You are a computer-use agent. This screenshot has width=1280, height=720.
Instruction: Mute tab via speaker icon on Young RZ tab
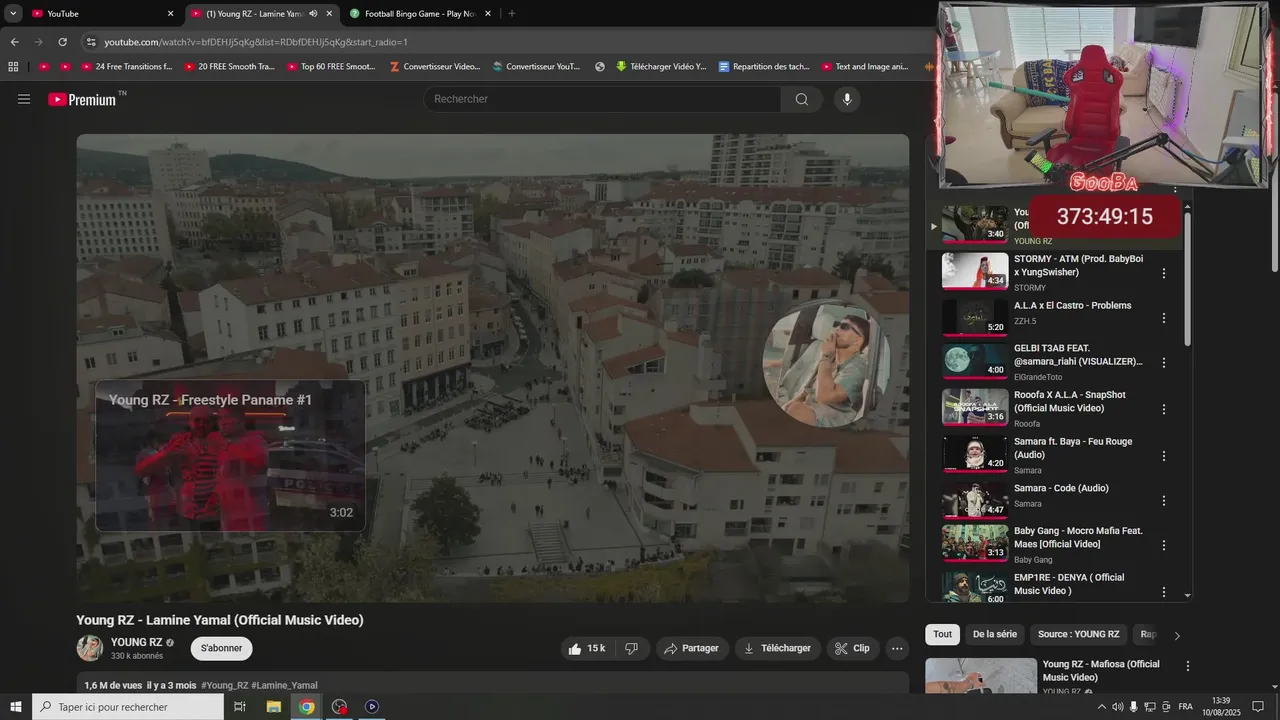(313, 14)
